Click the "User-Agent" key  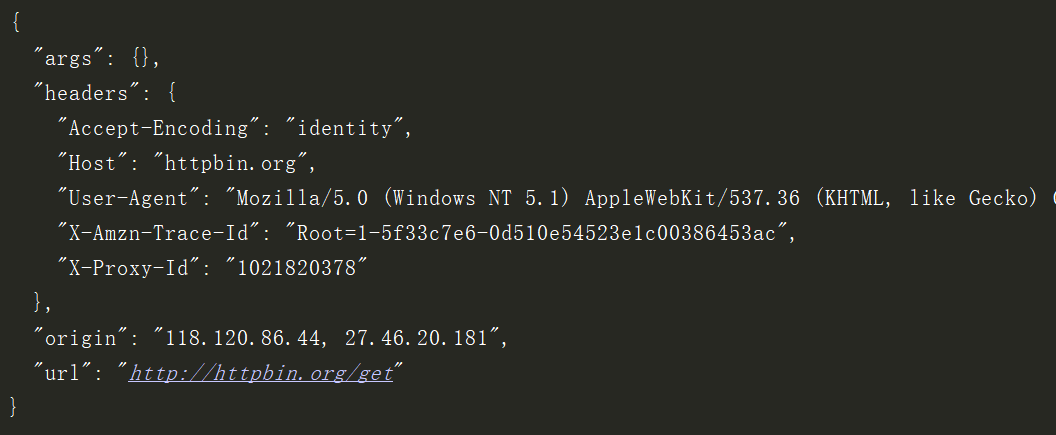tap(127, 198)
